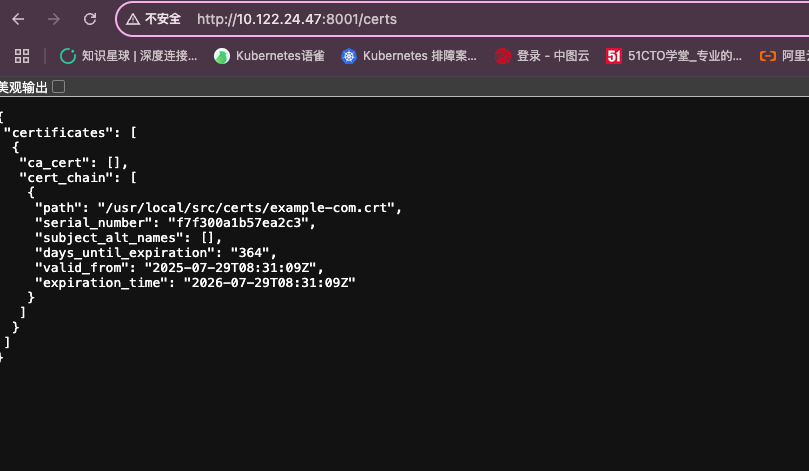Go back to the previous page
The height and width of the screenshot is (471, 809).
pos(18,19)
